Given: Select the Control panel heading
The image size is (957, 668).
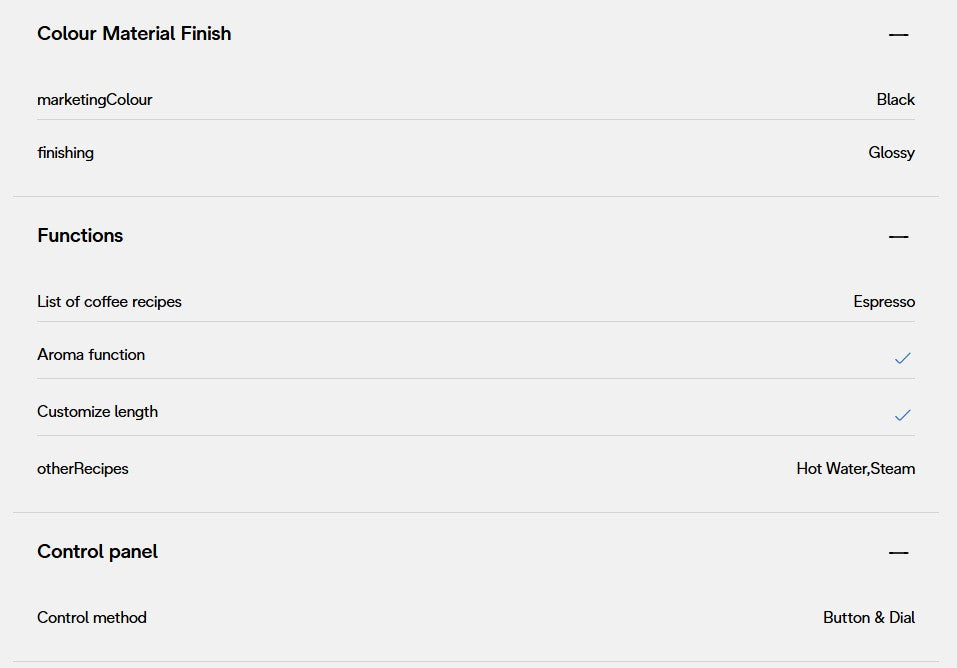Looking at the screenshot, I should pyautogui.click(x=97, y=552).
